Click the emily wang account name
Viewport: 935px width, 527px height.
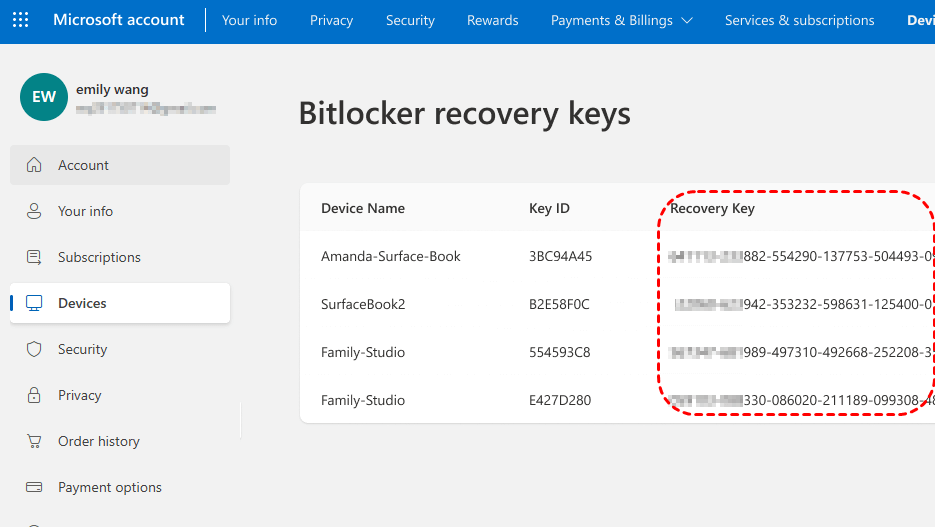tap(112, 89)
